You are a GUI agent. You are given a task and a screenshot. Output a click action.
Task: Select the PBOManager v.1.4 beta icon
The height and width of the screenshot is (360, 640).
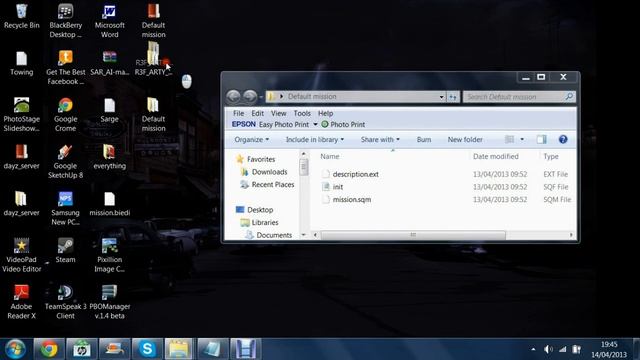[x=109, y=302]
